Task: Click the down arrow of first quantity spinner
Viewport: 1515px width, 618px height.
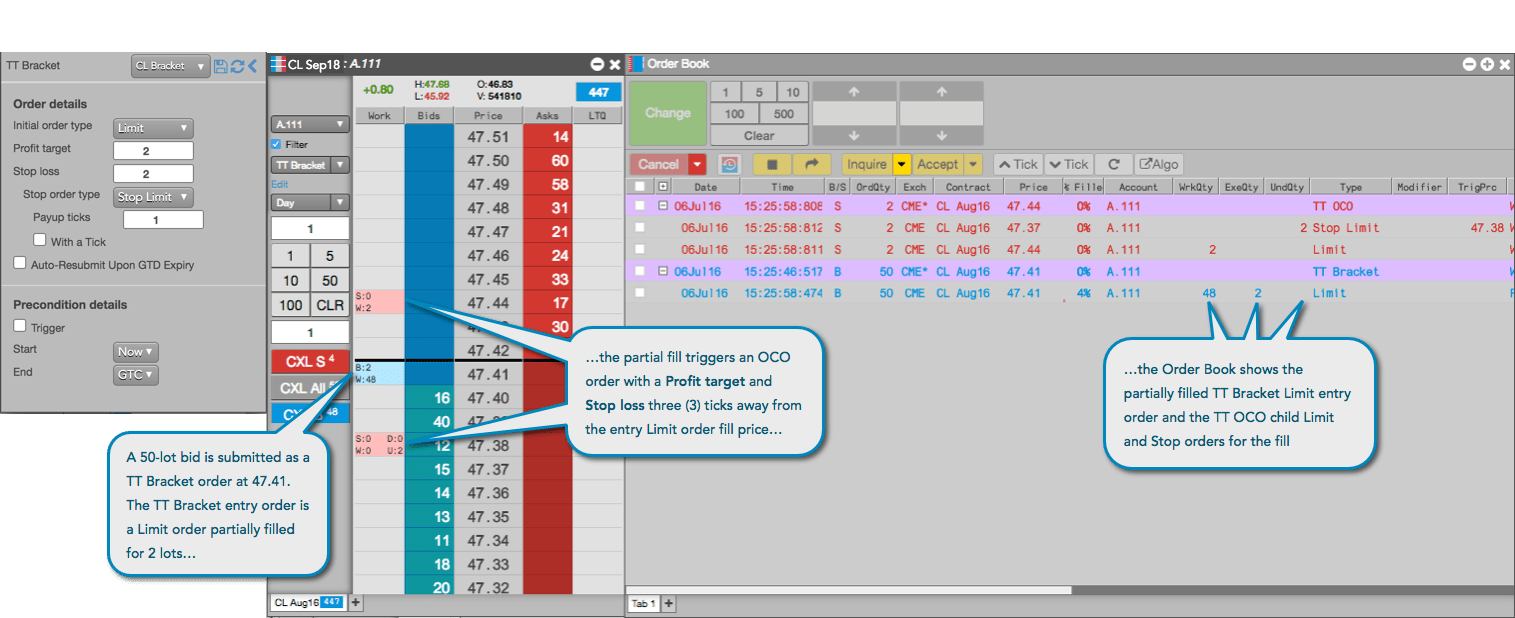Action: tap(854, 136)
